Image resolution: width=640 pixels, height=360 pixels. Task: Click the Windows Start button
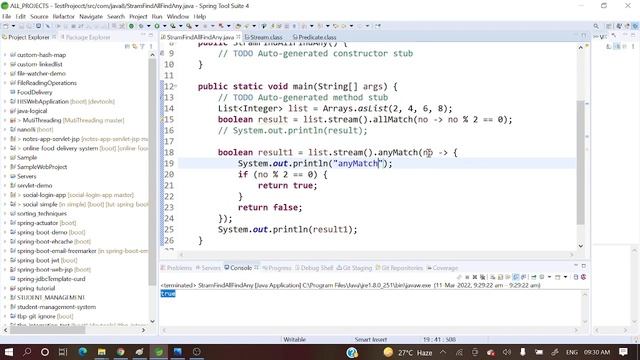pyautogui.click(x=8, y=352)
